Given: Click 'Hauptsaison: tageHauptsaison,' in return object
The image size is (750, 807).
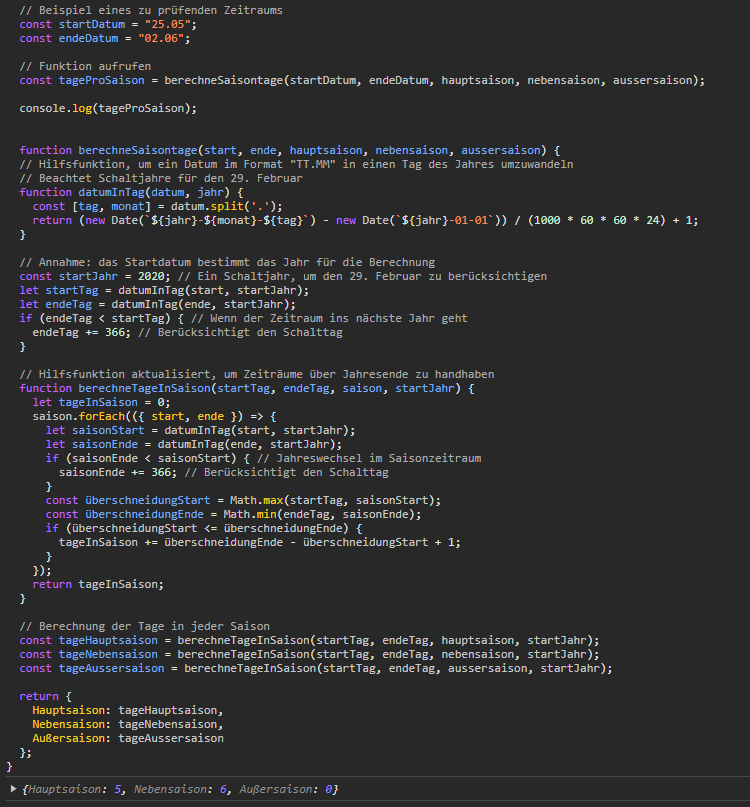Looking at the screenshot, I should click(x=128, y=710).
